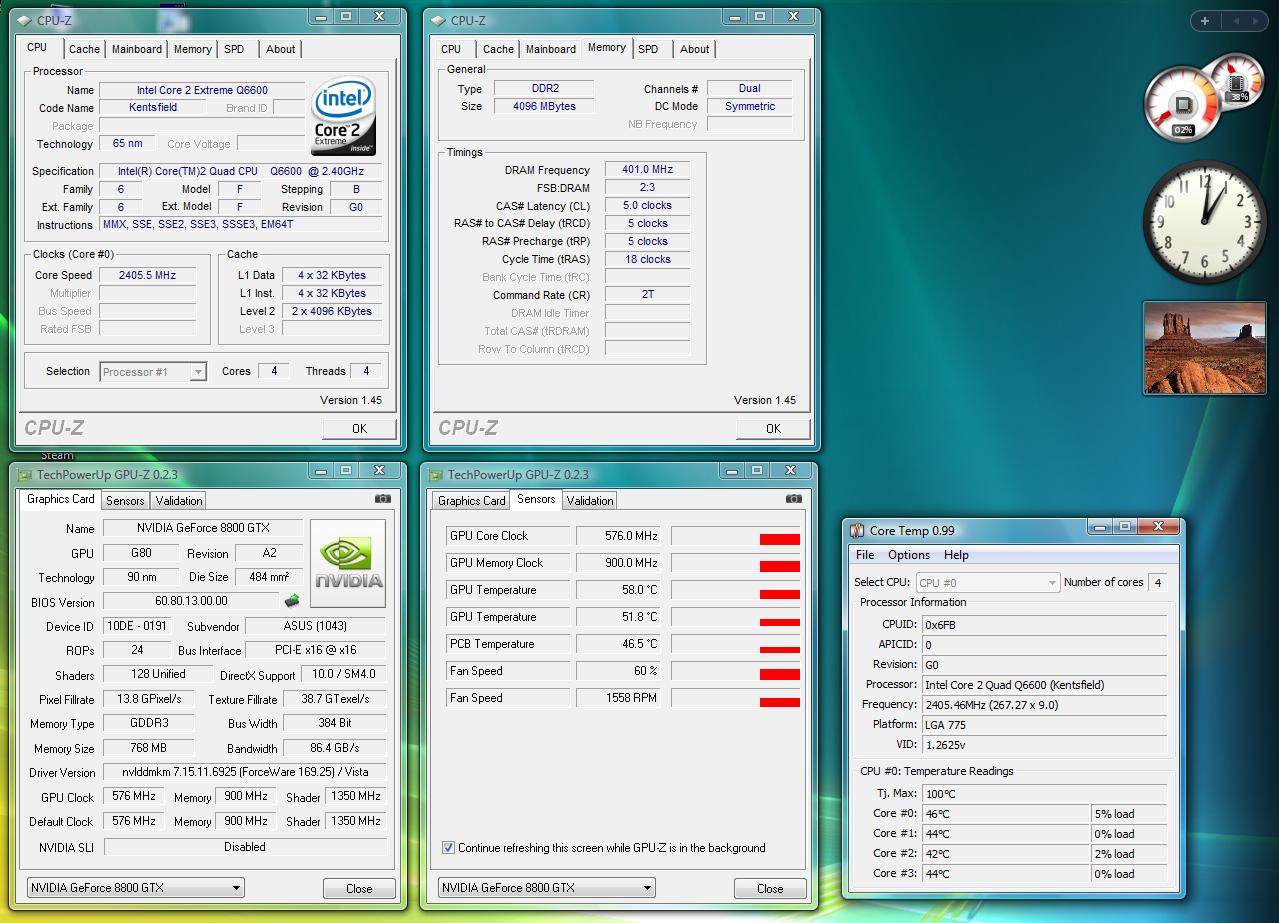
Task: Click the Level 2 cache 2 x 4096 KBytes field
Action: click(331, 311)
